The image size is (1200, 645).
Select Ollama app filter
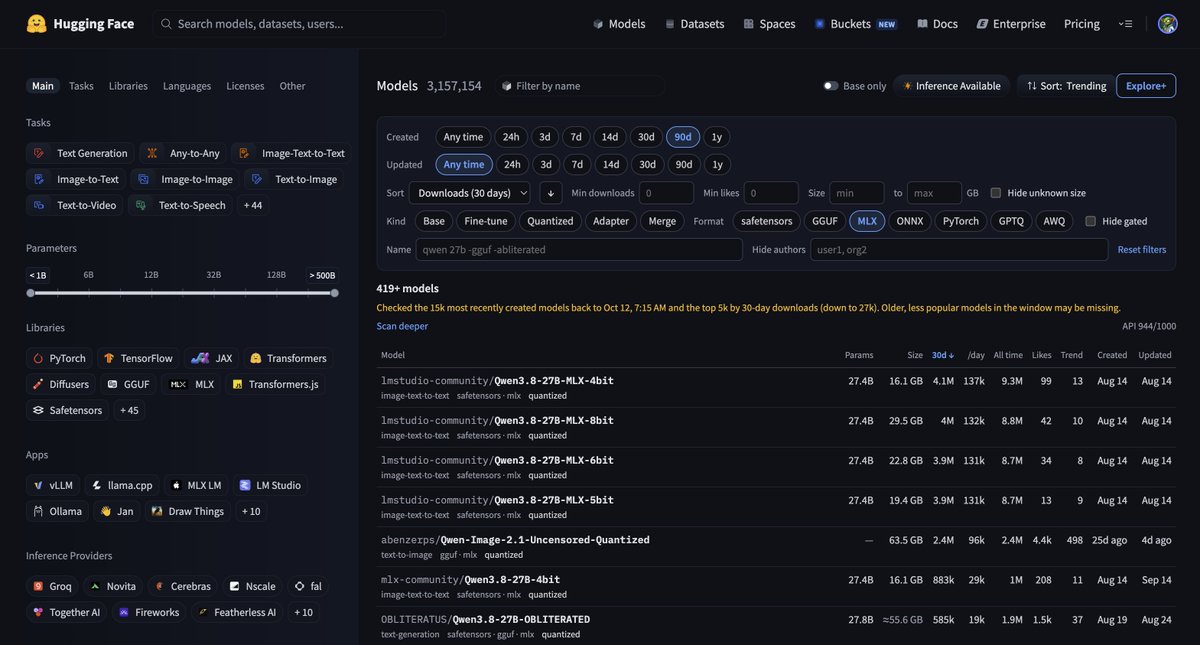pos(58,511)
